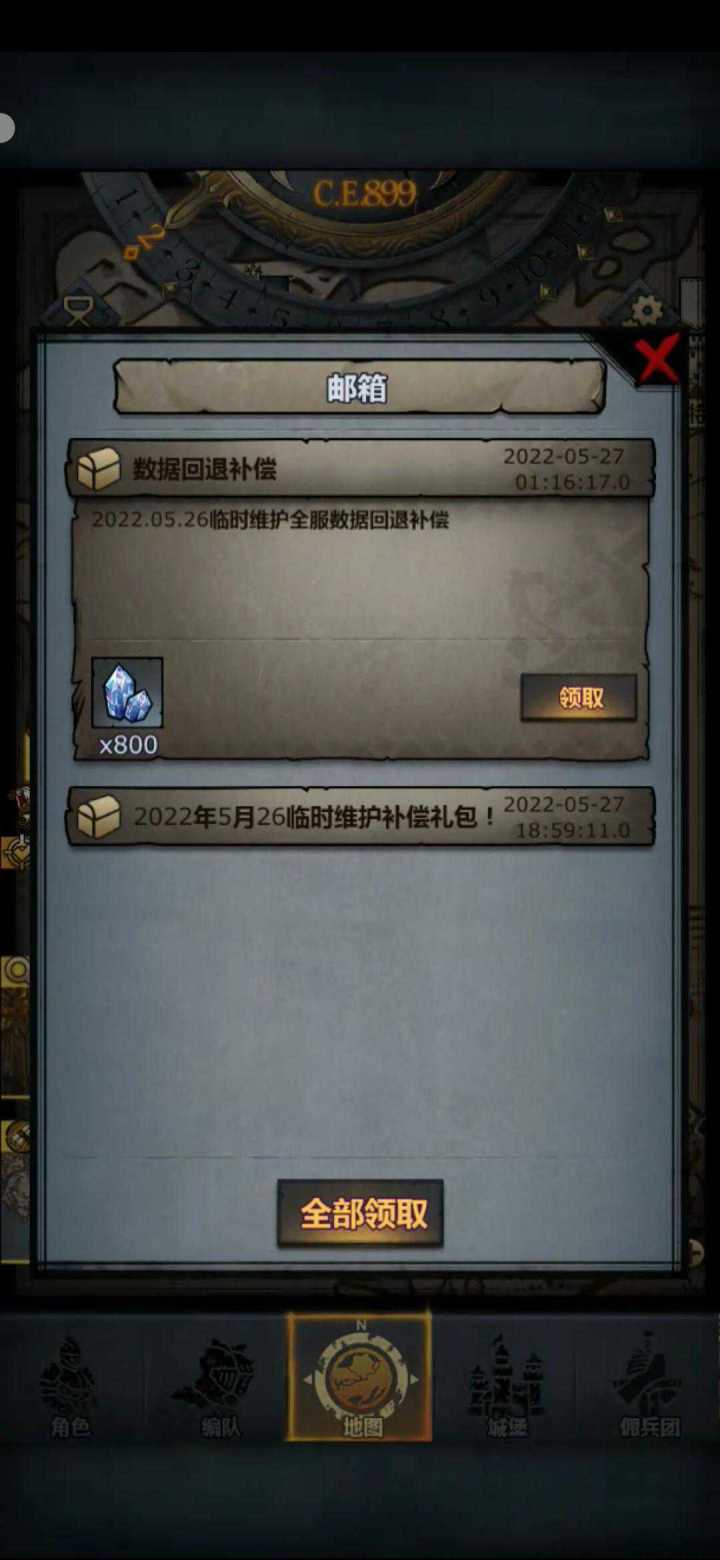Tap the x800 reward quantity label
The width and height of the screenshot is (720, 1560).
[x=128, y=745]
